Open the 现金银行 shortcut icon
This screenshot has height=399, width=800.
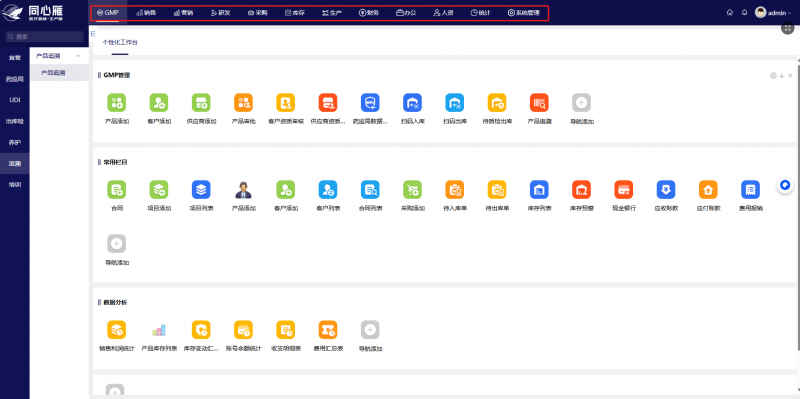623,189
